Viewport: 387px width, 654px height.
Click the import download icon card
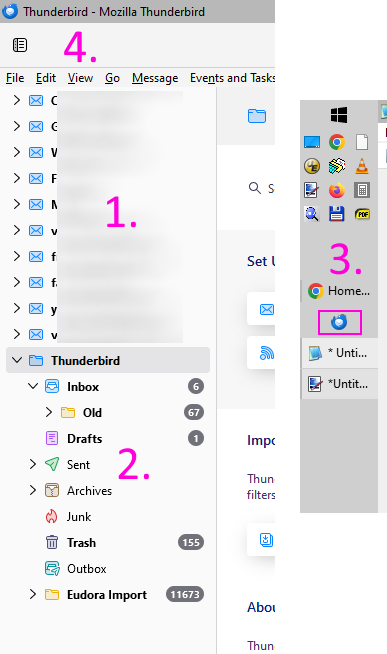(x=261, y=539)
